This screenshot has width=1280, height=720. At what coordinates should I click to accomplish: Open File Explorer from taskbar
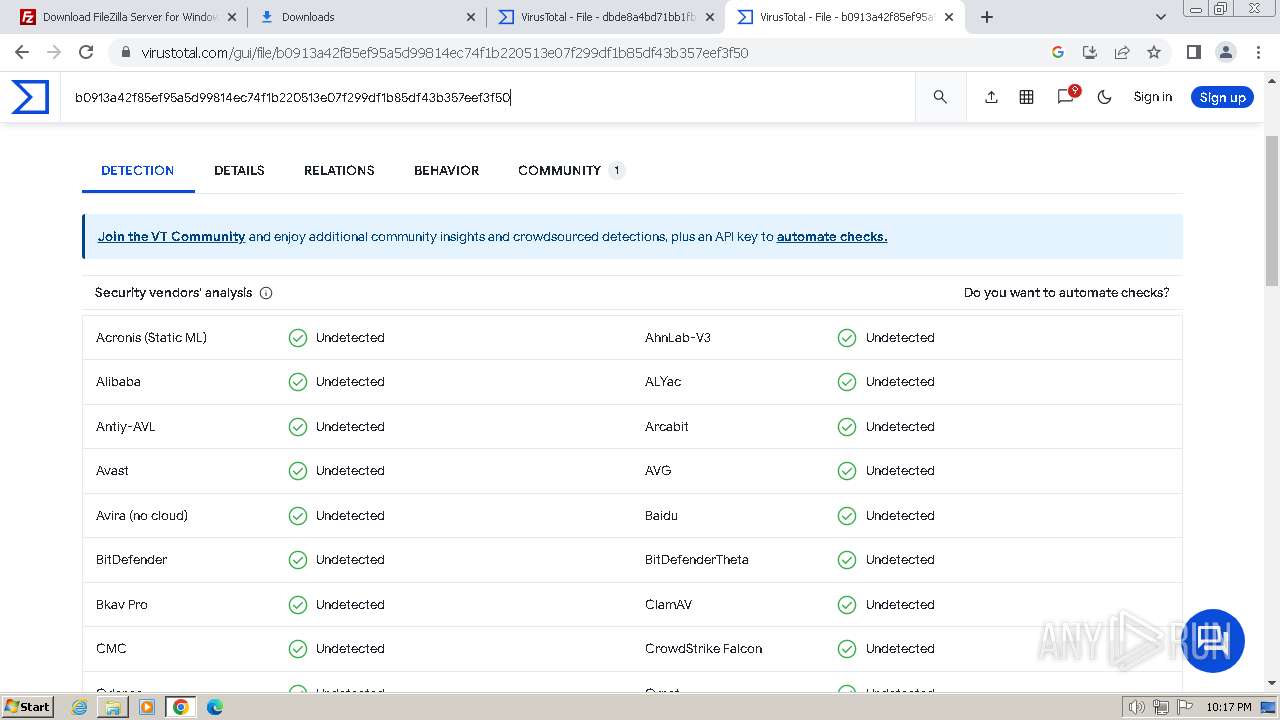click(113, 707)
